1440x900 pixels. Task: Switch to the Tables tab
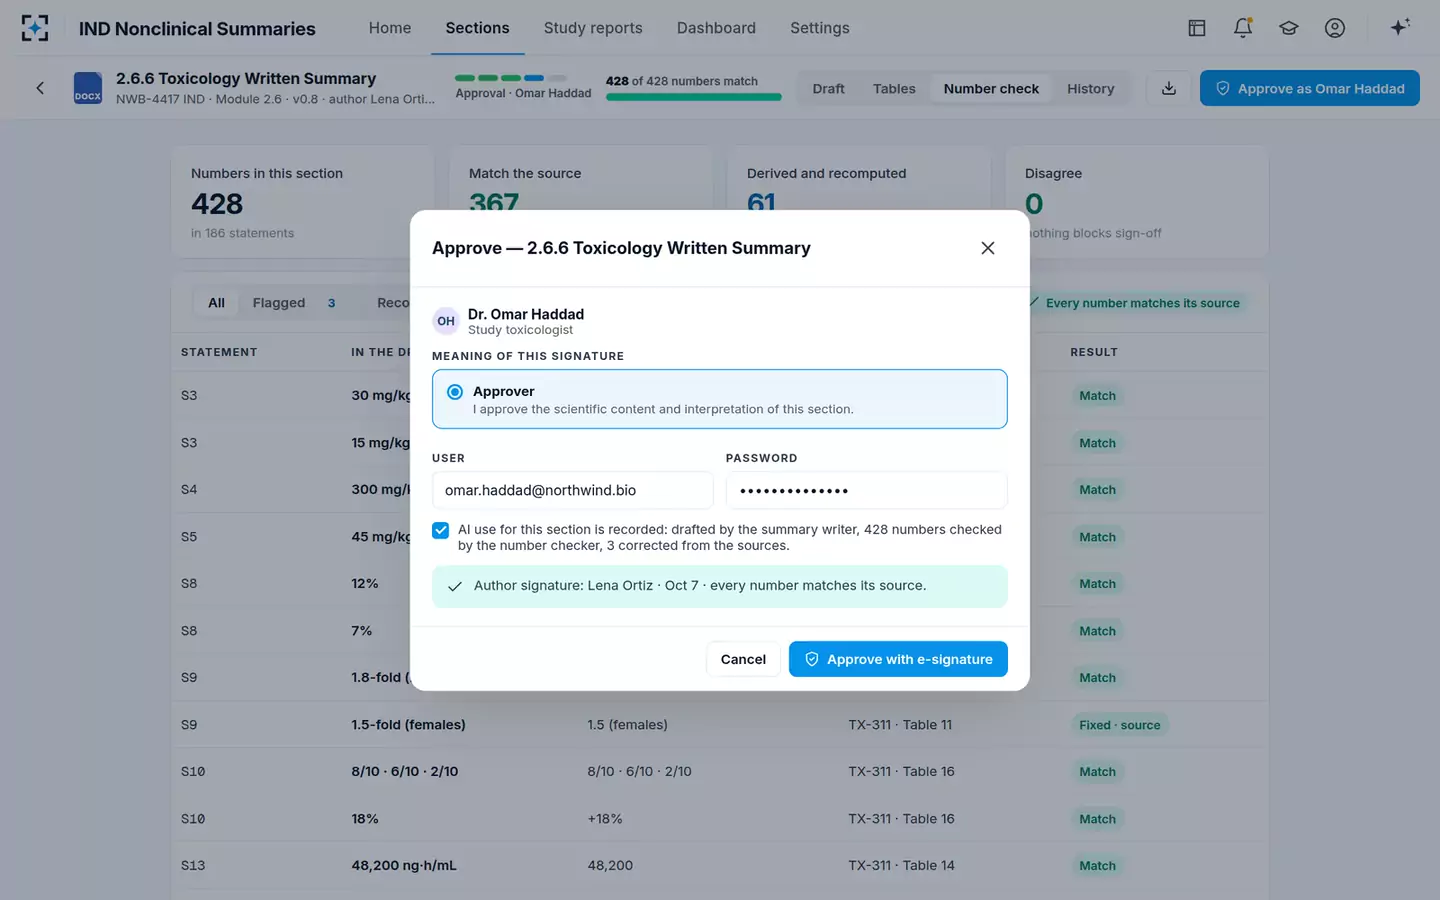pyautogui.click(x=894, y=89)
